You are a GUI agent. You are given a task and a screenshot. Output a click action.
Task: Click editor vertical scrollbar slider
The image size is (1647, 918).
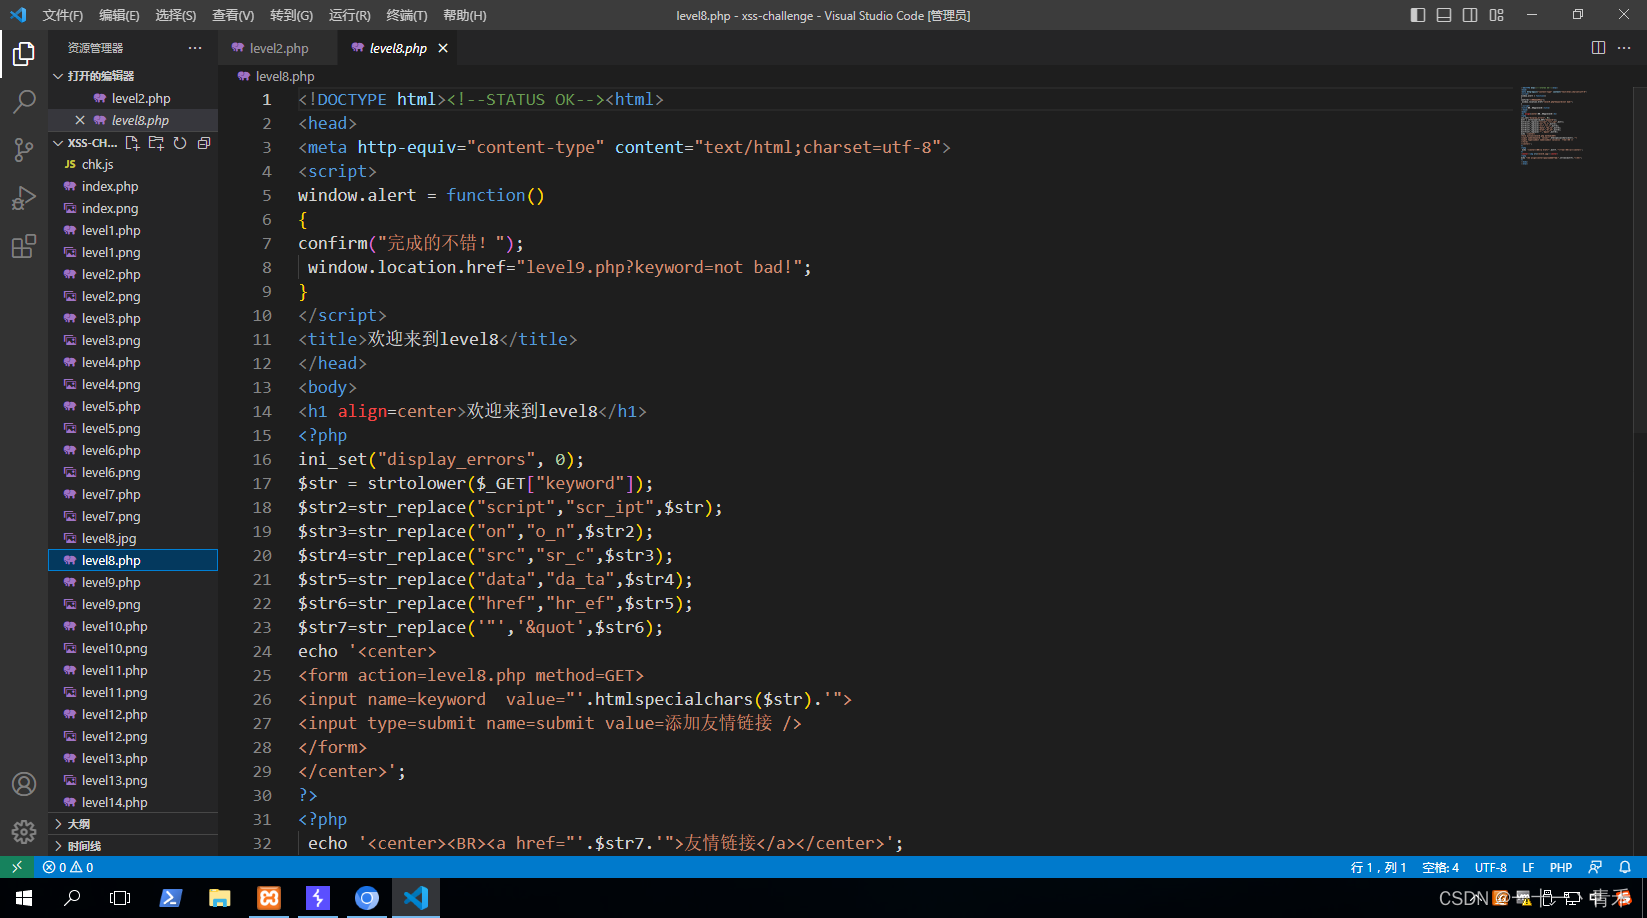click(x=1639, y=260)
